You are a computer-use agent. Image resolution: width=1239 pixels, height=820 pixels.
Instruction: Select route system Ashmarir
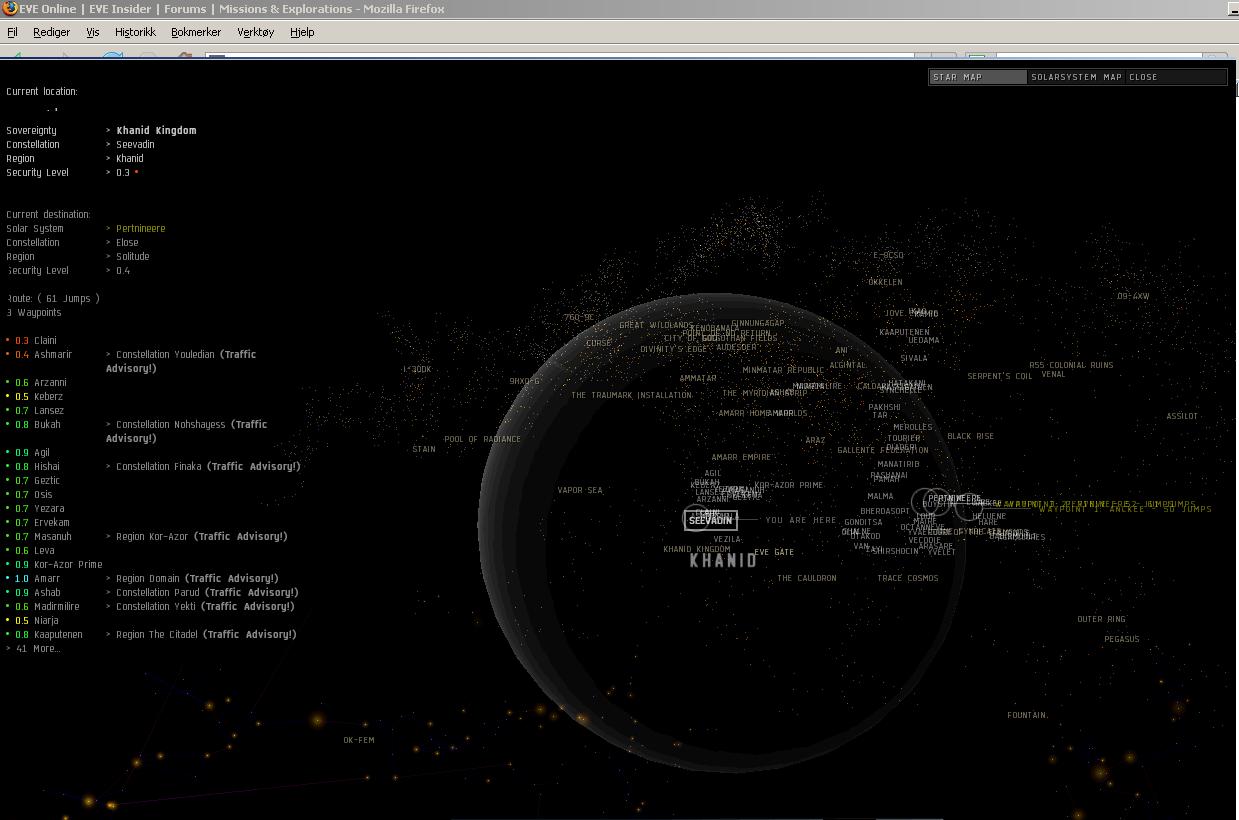53,354
